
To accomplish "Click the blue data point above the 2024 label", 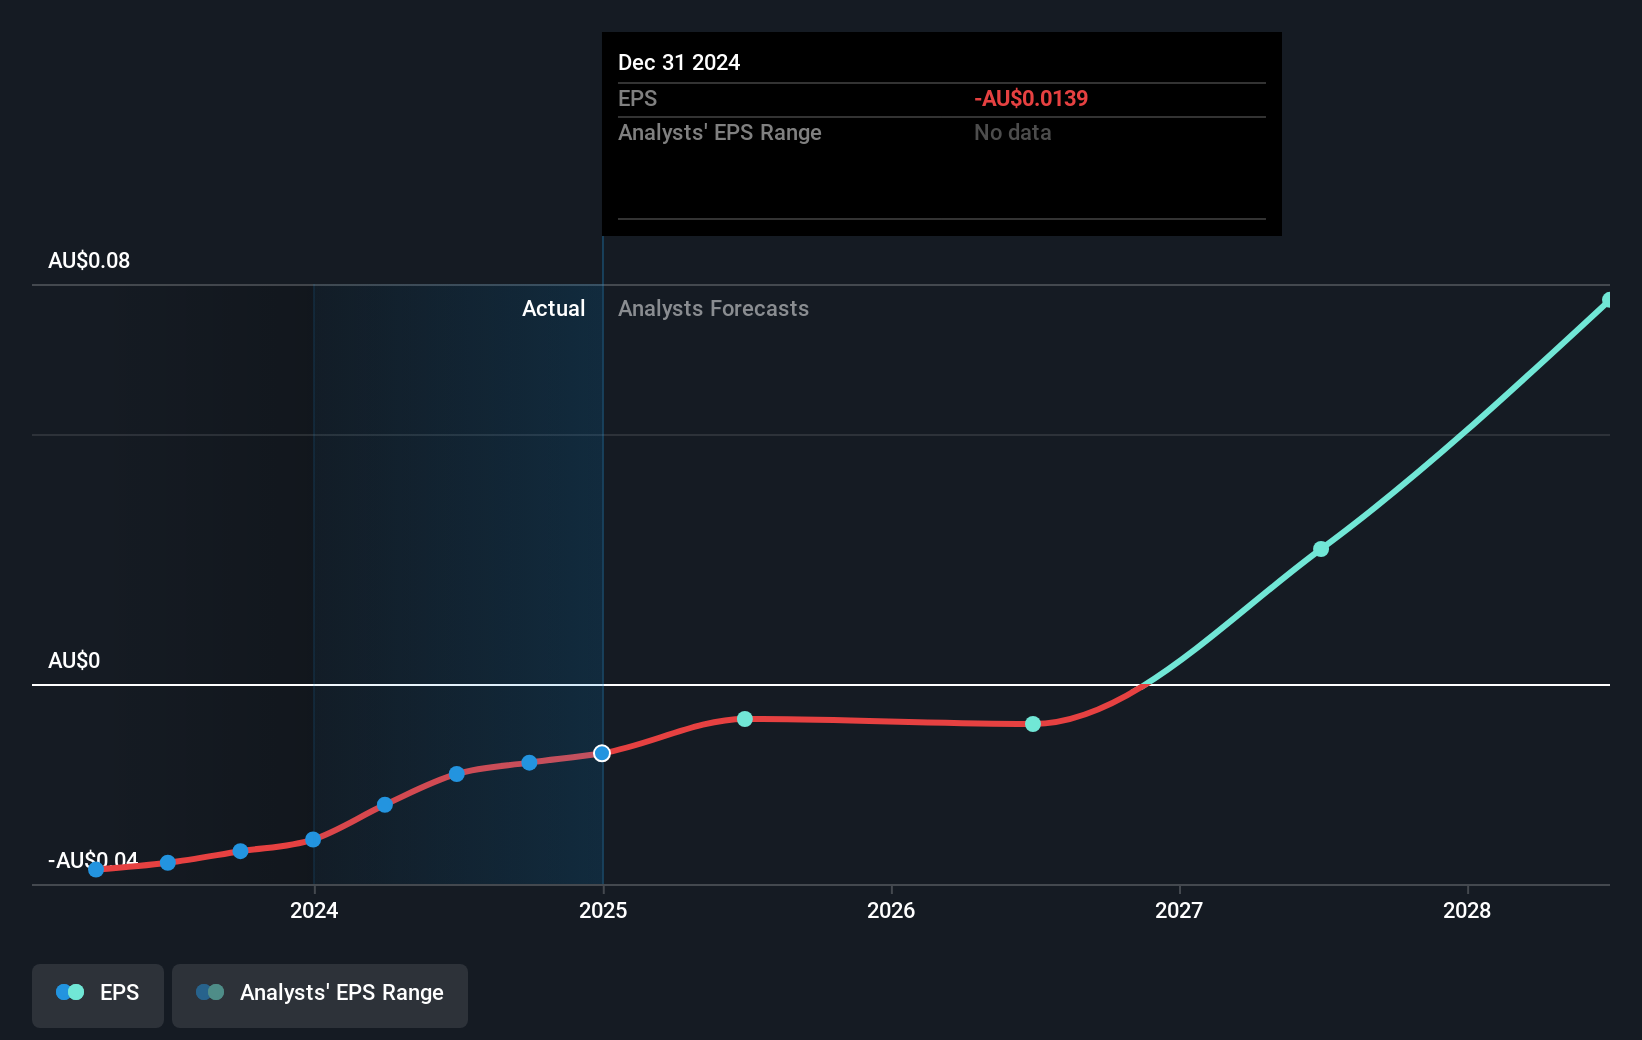I will (314, 840).
